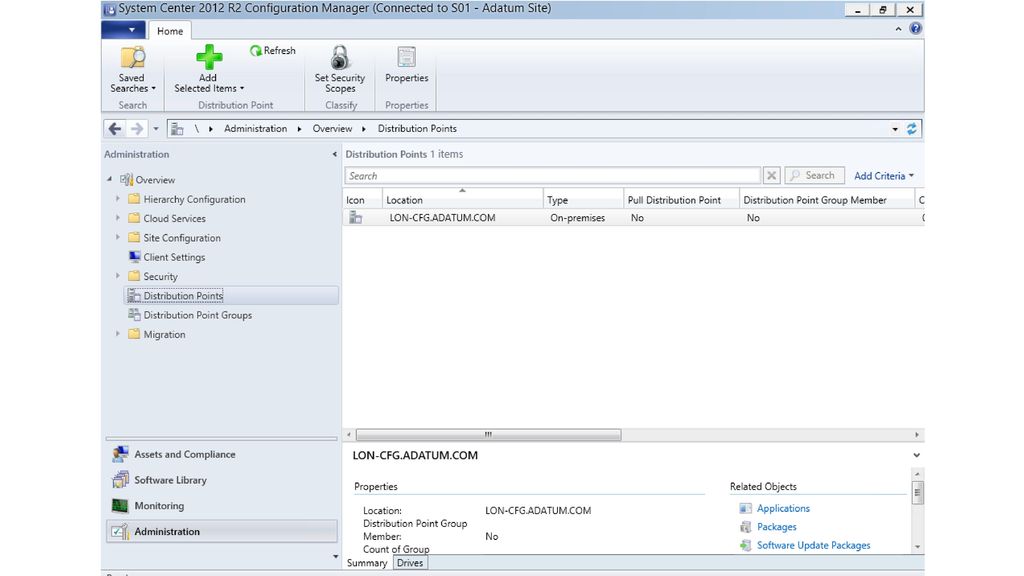Open the recent pages history dropdown
This screenshot has width=1024, height=576.
click(155, 129)
